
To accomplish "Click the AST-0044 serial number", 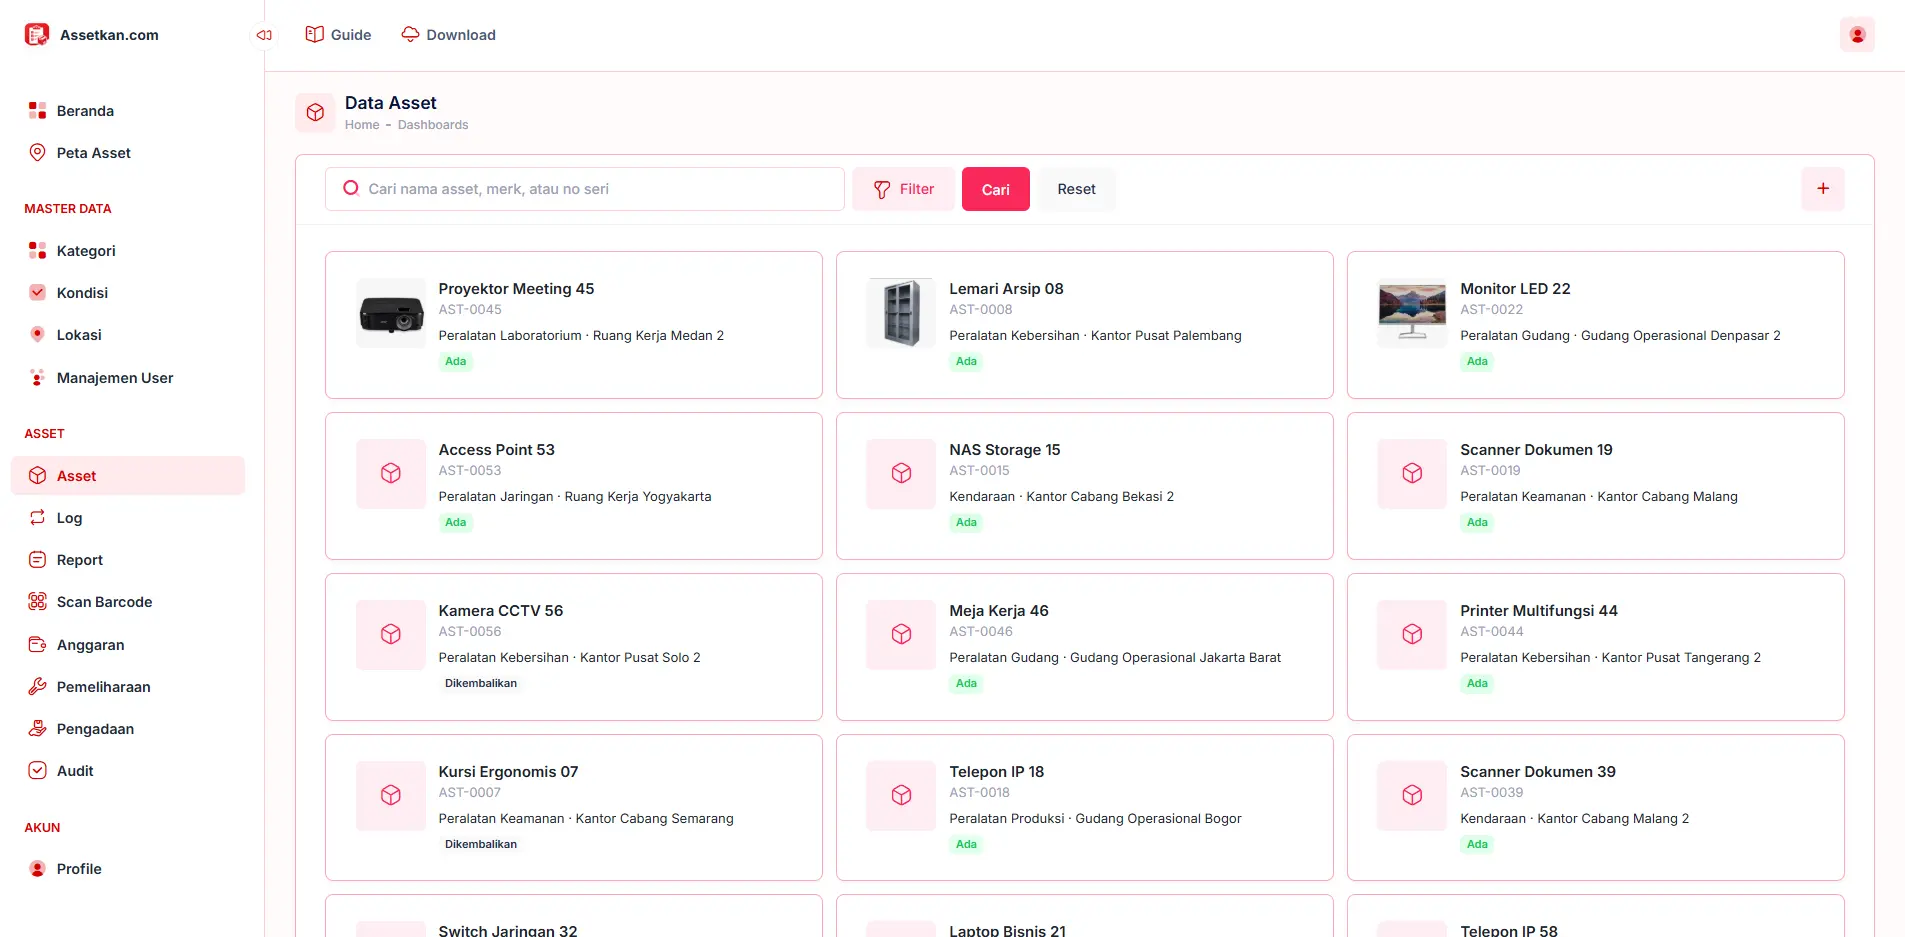I will pyautogui.click(x=1492, y=632).
